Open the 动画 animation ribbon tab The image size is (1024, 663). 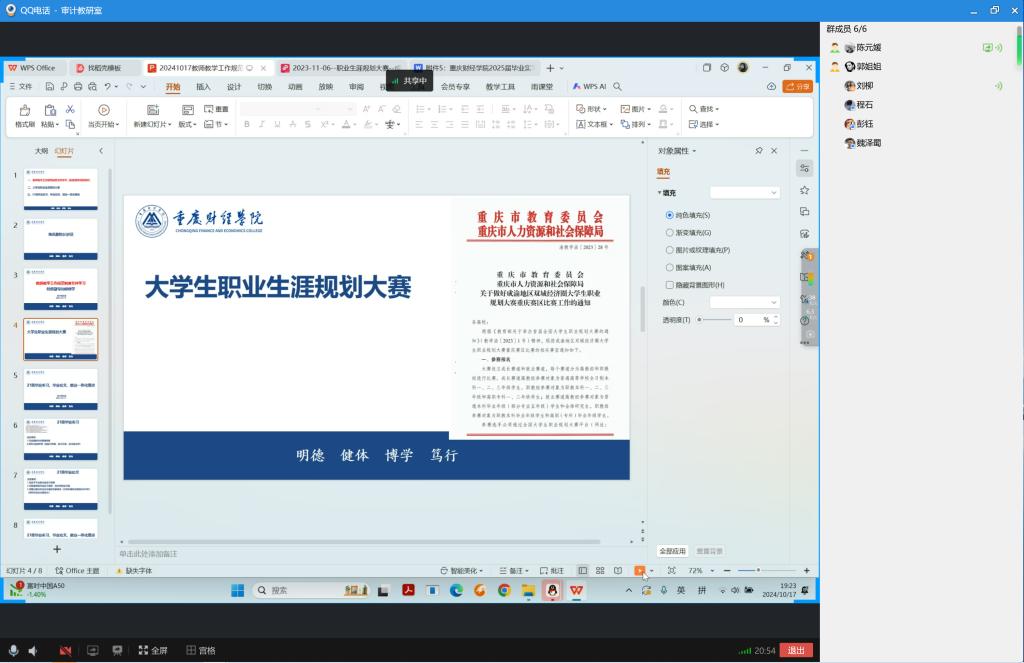click(x=295, y=86)
